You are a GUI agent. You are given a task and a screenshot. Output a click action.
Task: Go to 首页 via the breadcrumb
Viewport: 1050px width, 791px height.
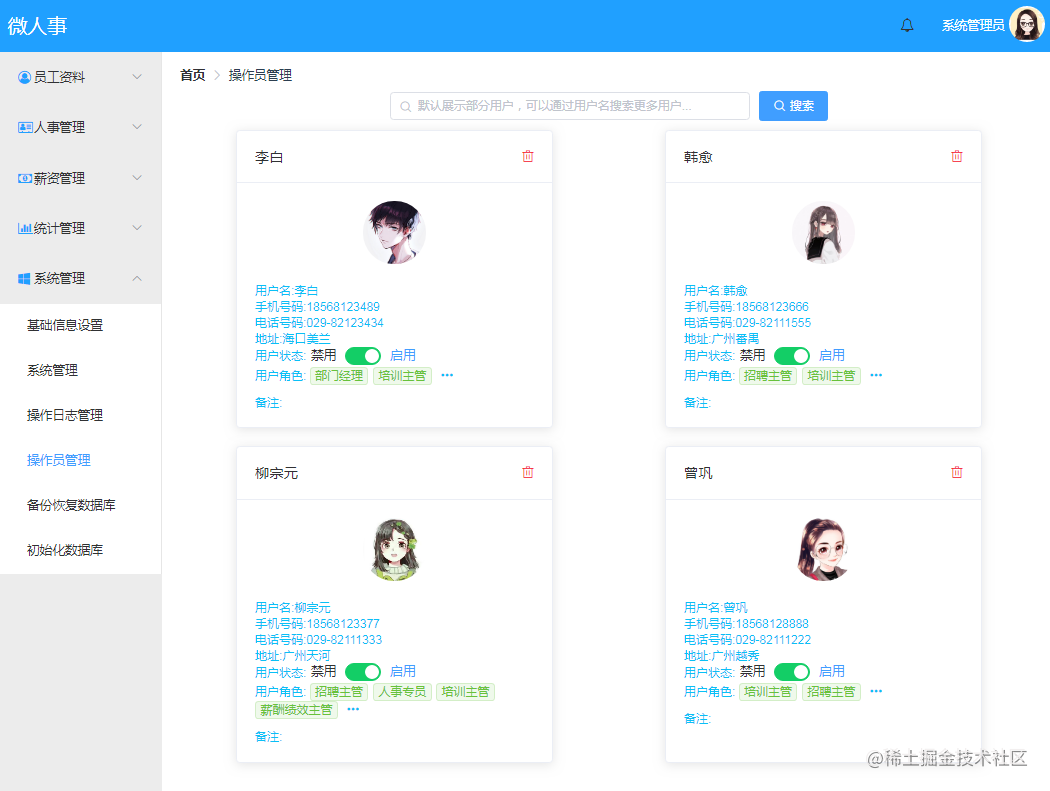pyautogui.click(x=193, y=75)
